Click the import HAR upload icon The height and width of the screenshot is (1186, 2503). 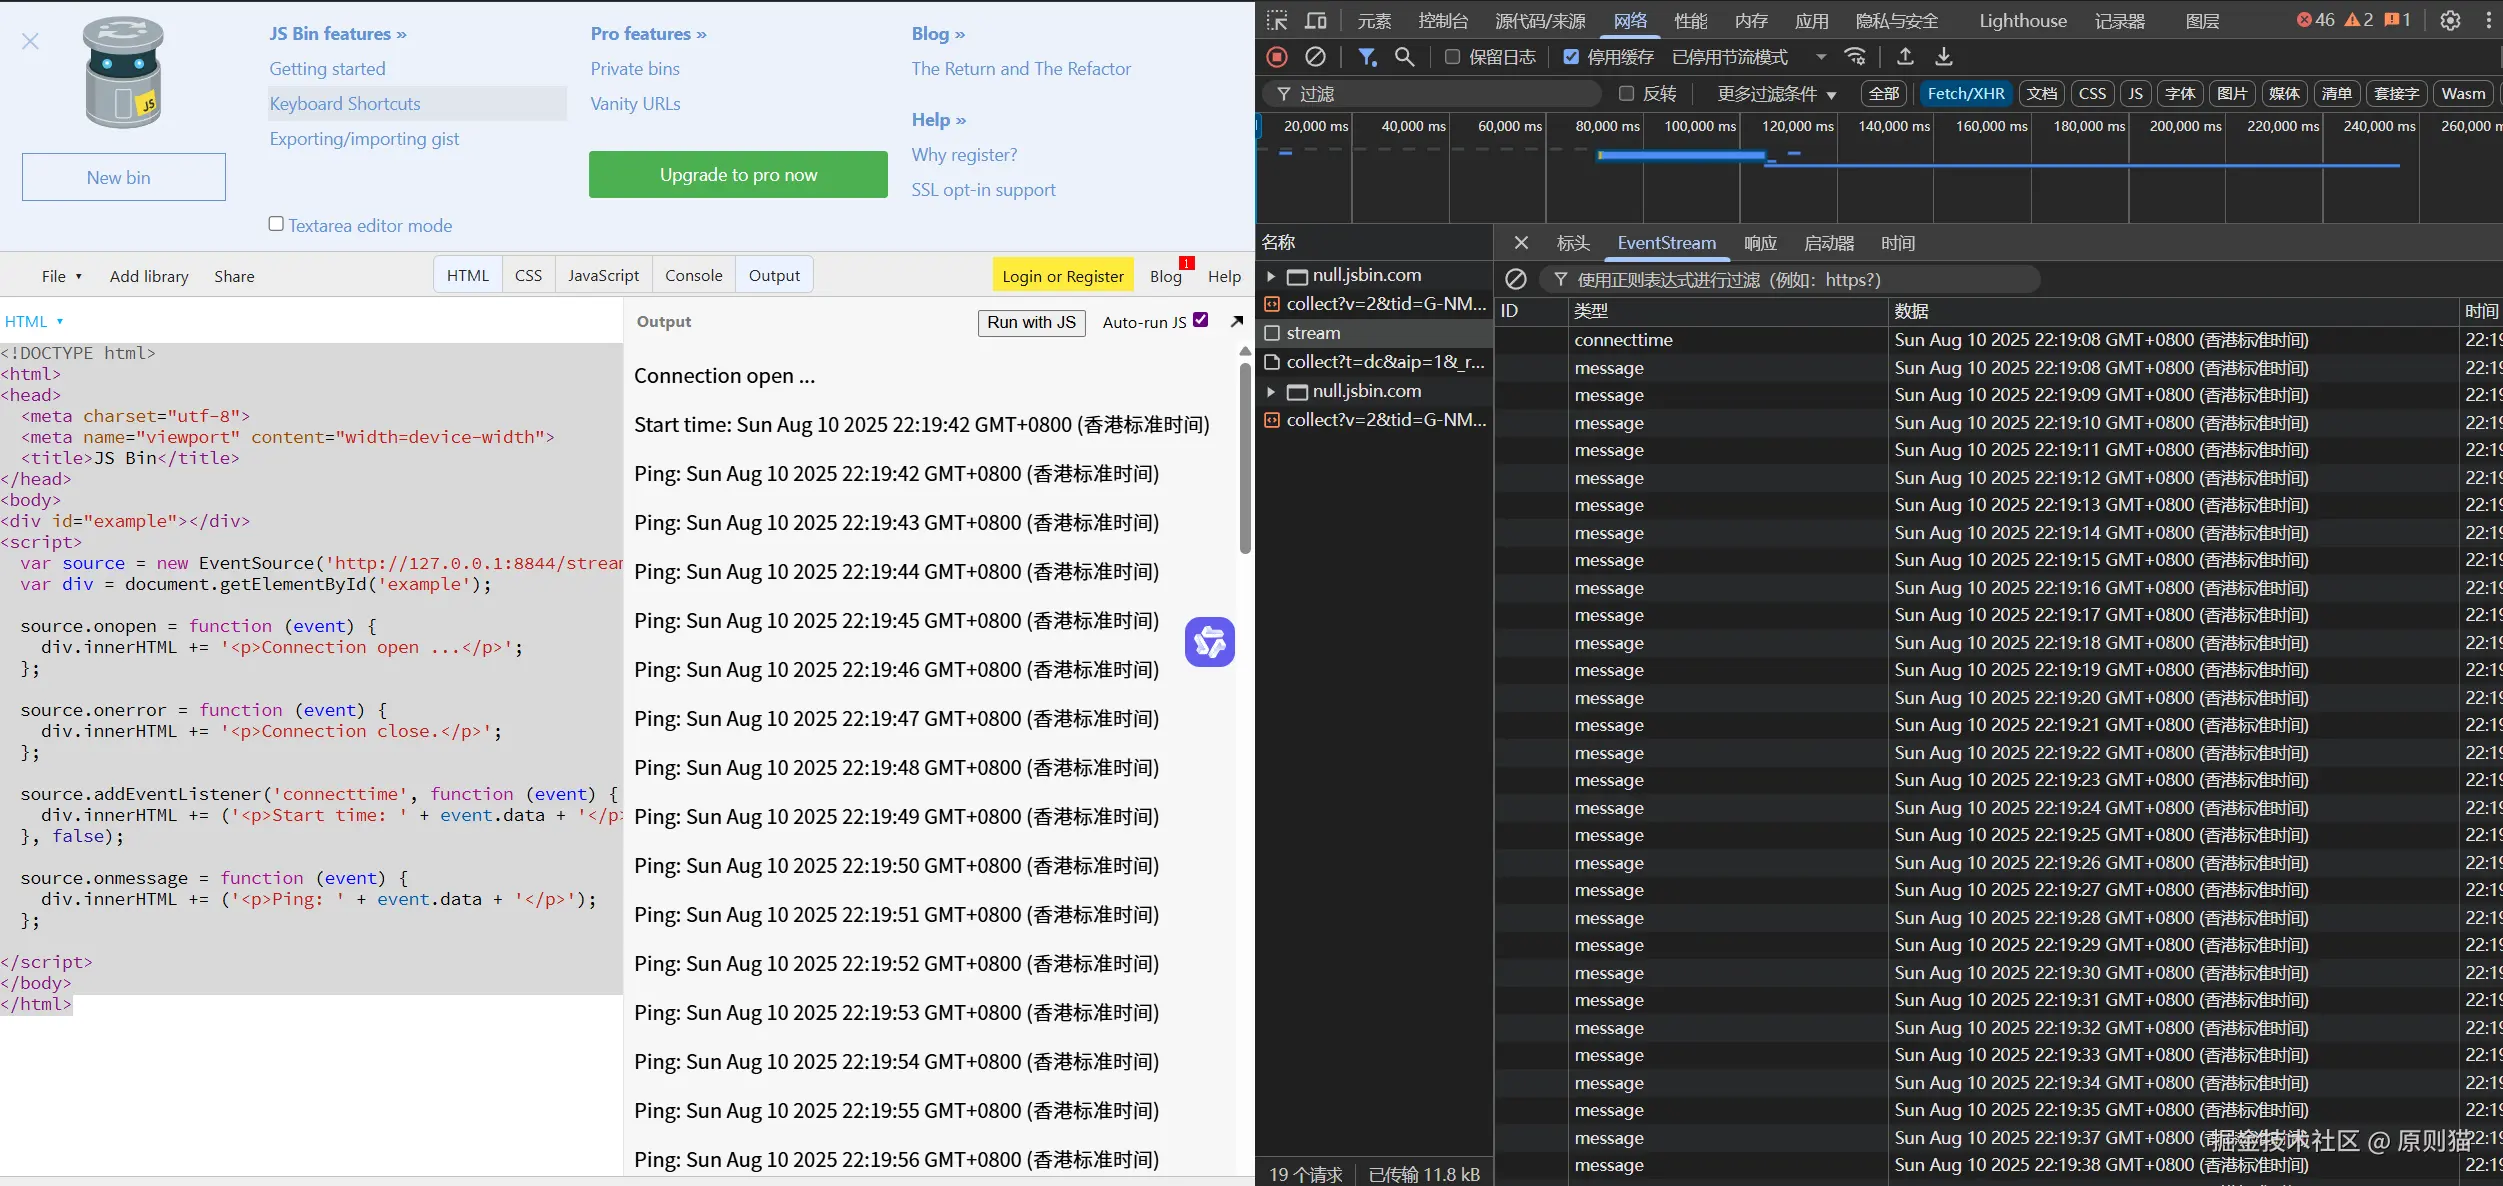coord(1905,57)
